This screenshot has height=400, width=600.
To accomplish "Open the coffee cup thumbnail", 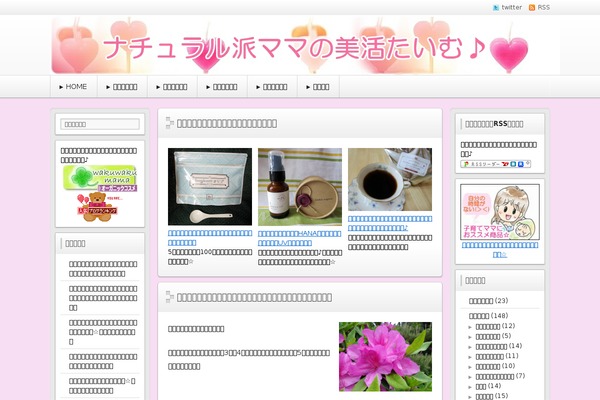I will (390, 180).
